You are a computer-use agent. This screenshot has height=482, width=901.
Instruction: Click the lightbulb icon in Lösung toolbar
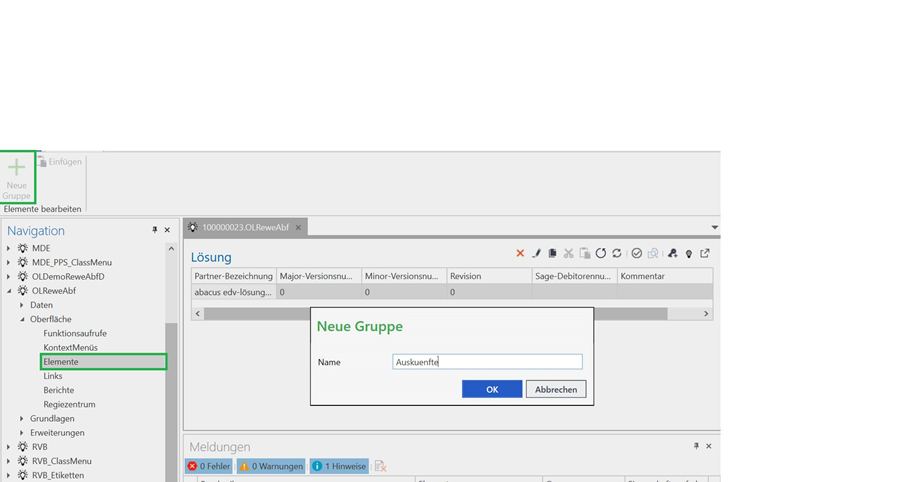pyautogui.click(x=689, y=254)
